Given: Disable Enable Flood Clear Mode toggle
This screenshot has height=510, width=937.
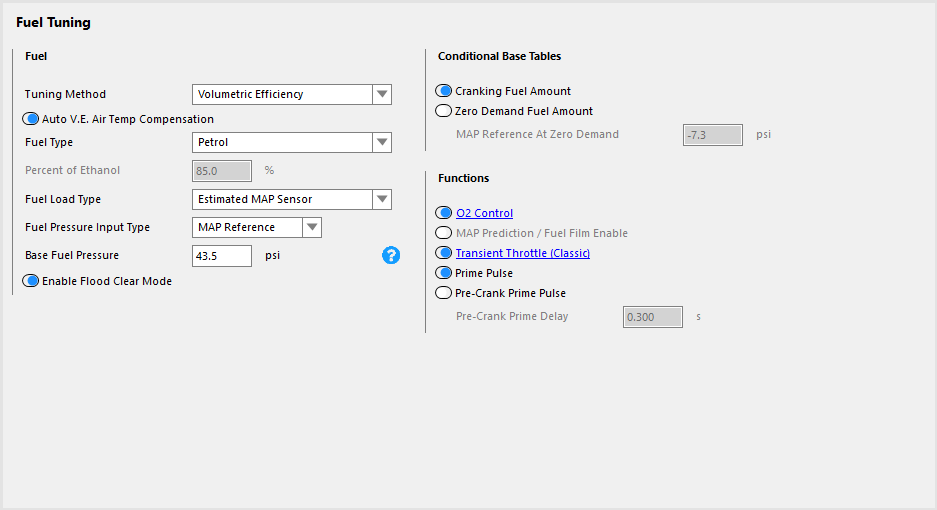Looking at the screenshot, I should (30, 281).
